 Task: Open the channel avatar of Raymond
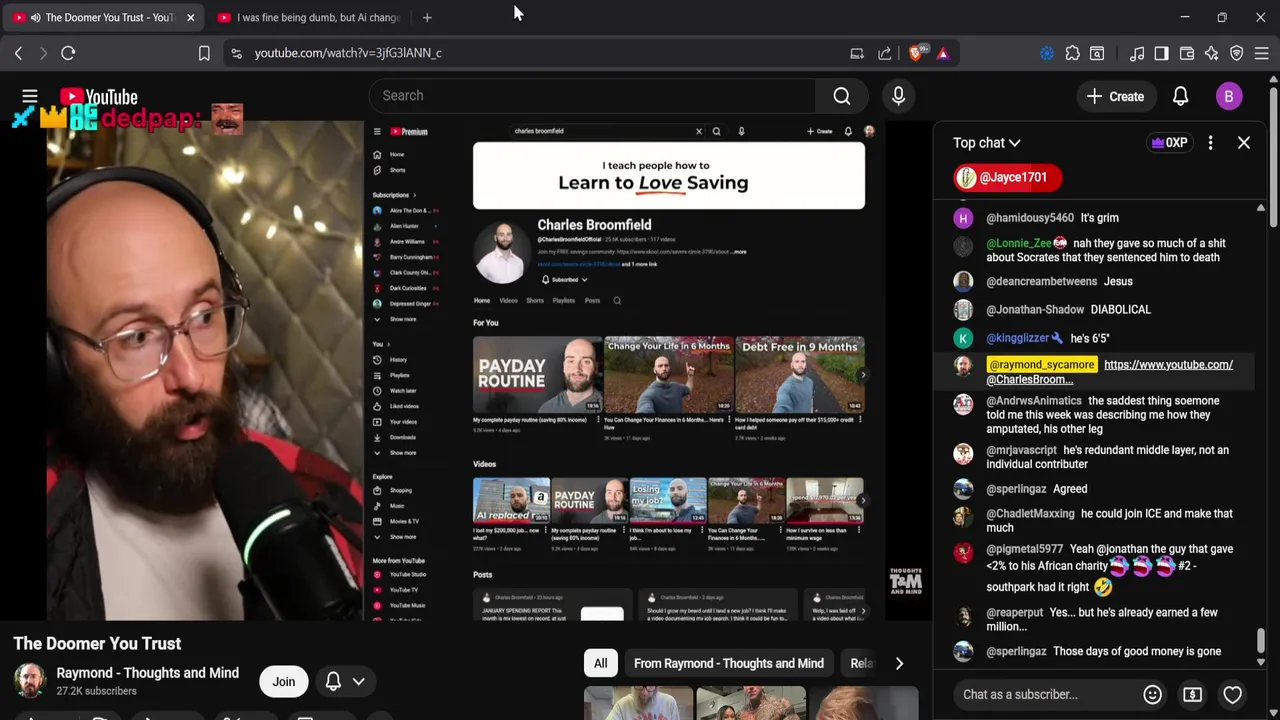point(30,681)
